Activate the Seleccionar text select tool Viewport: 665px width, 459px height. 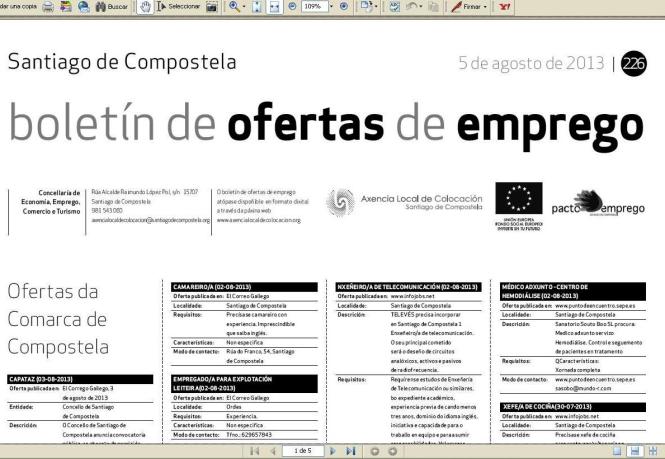tap(178, 7)
